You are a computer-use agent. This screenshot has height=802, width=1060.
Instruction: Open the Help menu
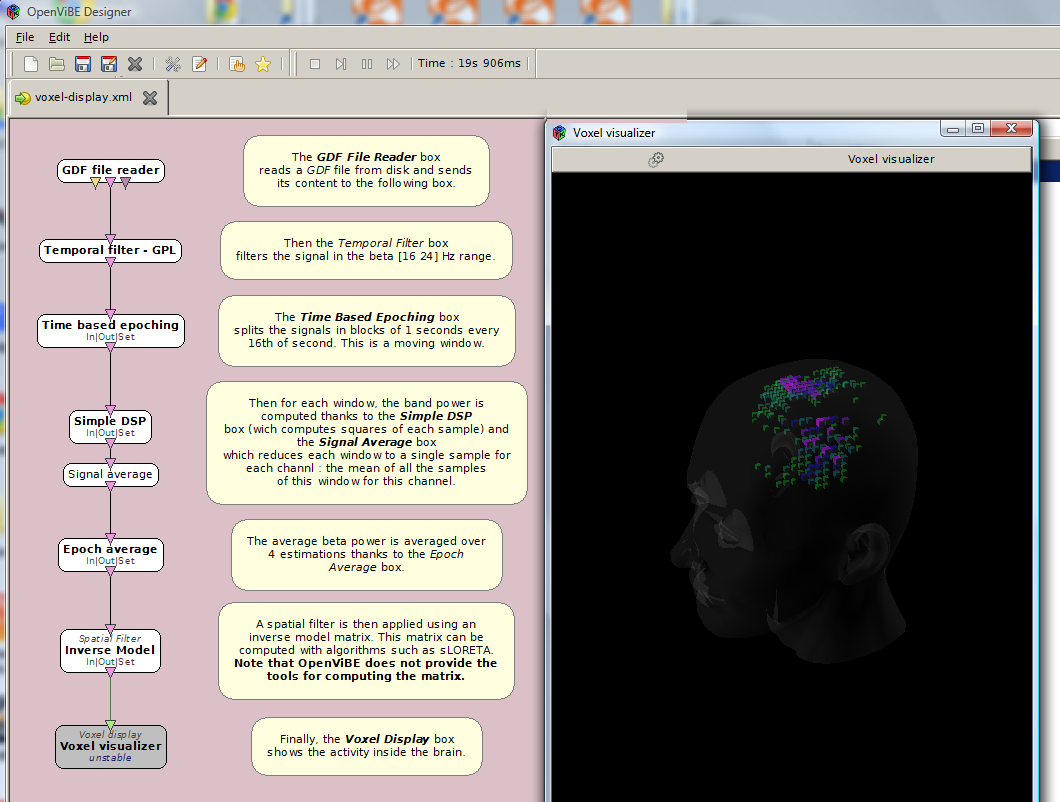pos(96,37)
